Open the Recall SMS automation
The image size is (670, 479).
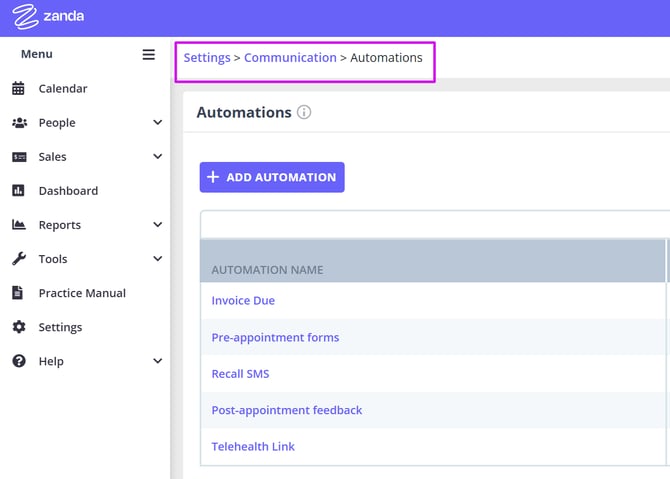[240, 374]
